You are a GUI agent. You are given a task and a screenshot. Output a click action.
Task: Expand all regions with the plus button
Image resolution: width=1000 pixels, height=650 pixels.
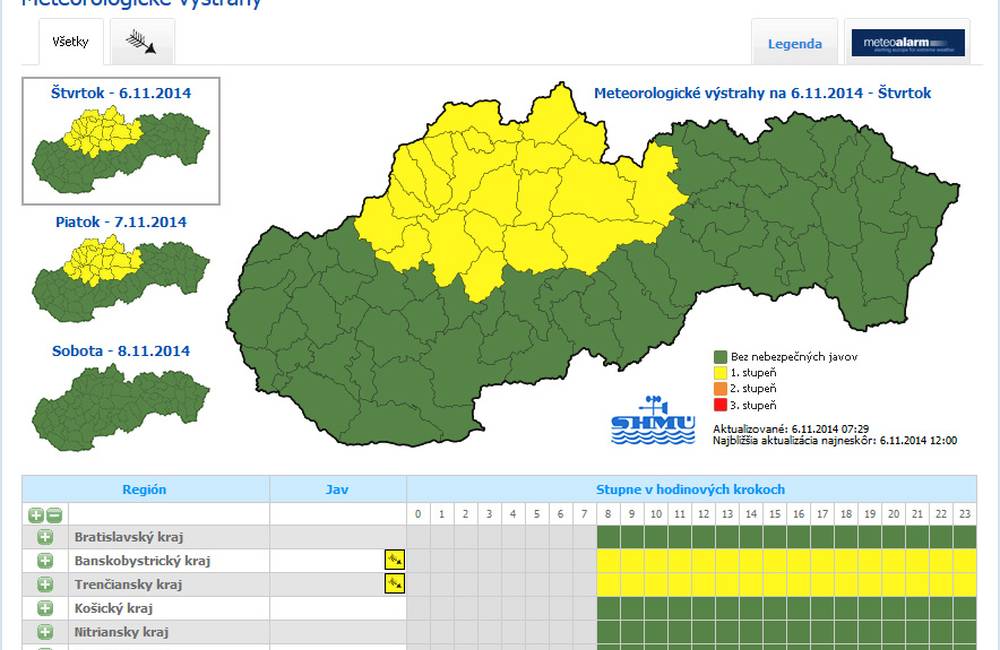point(36,515)
